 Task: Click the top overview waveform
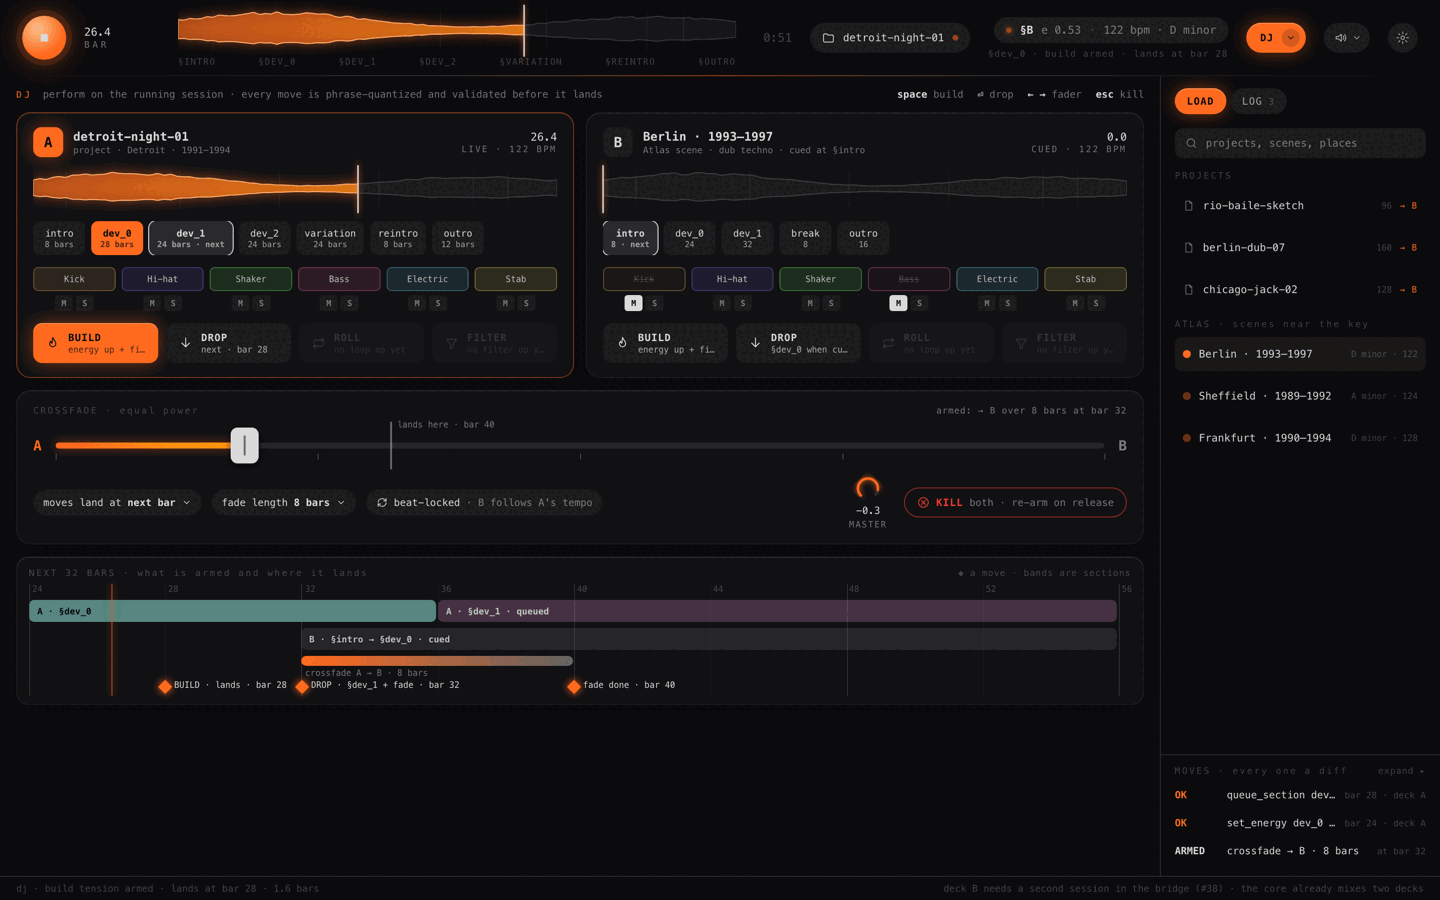(x=457, y=30)
